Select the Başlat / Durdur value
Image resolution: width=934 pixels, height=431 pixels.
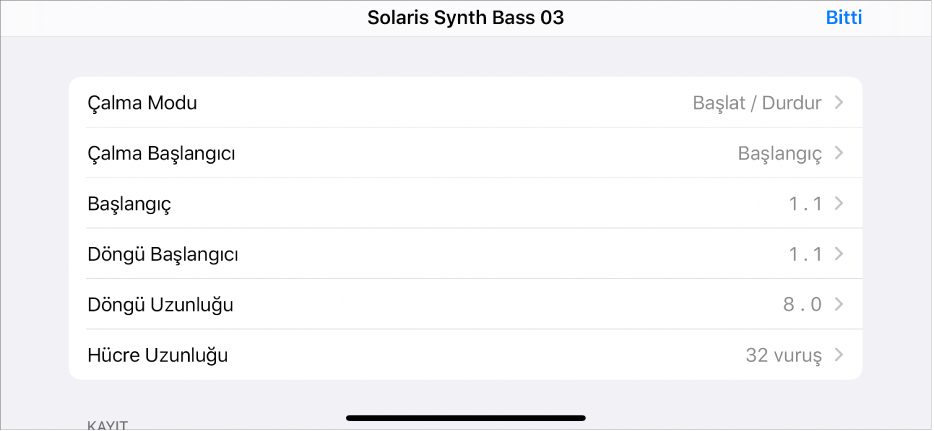pyautogui.click(x=756, y=103)
